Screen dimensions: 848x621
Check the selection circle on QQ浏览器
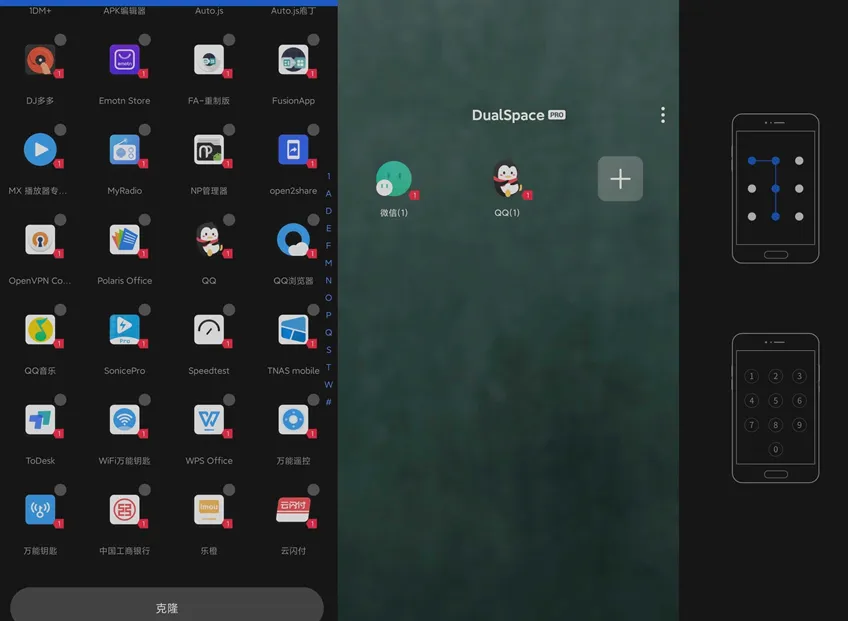(314, 219)
